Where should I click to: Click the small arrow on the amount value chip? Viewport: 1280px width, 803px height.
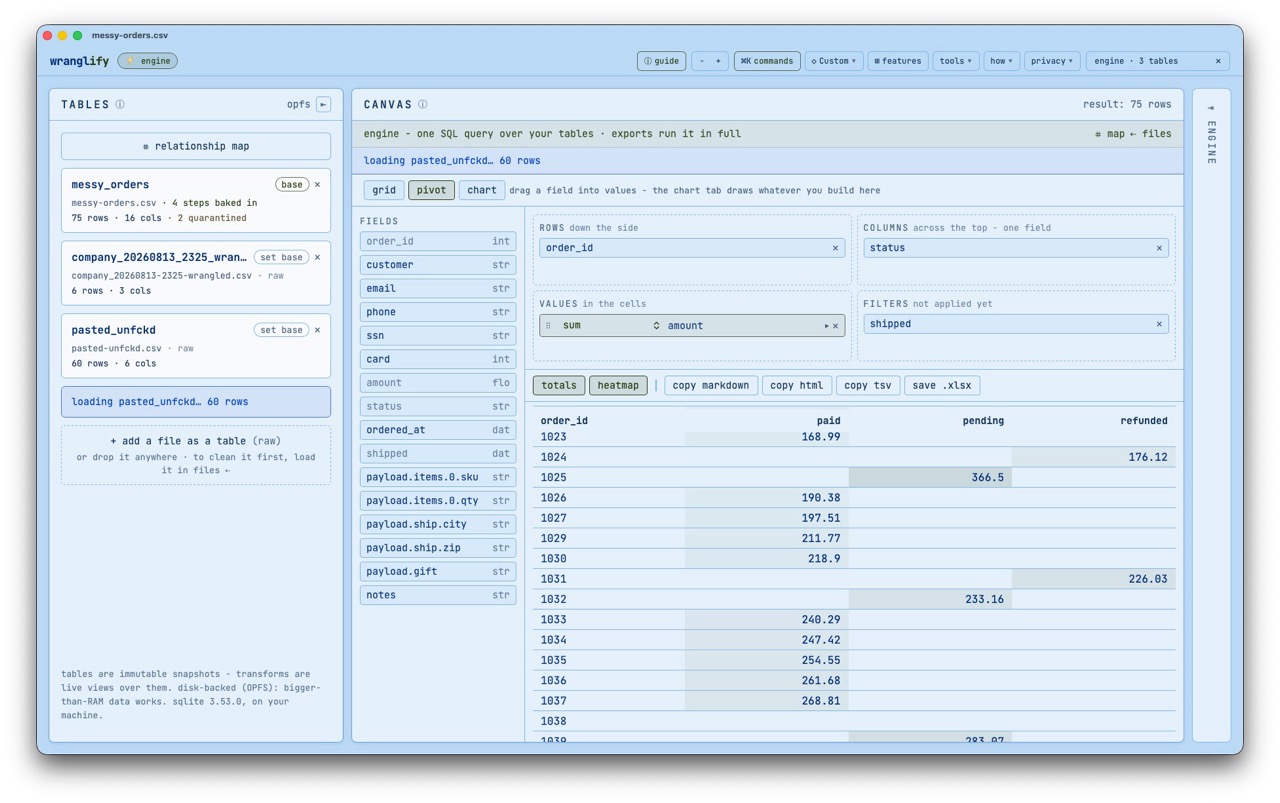point(827,326)
